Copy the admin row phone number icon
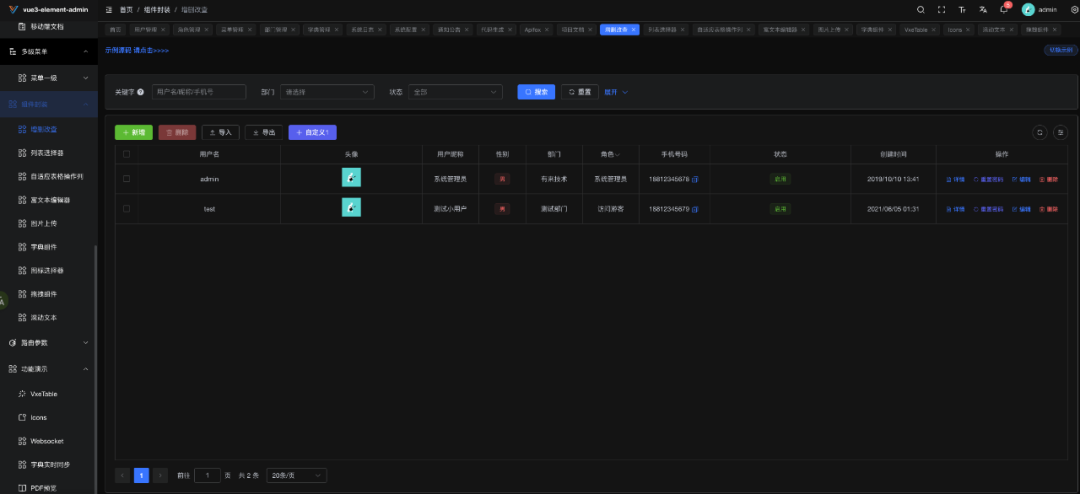Viewport: 1080px width, 494px height. [695, 179]
